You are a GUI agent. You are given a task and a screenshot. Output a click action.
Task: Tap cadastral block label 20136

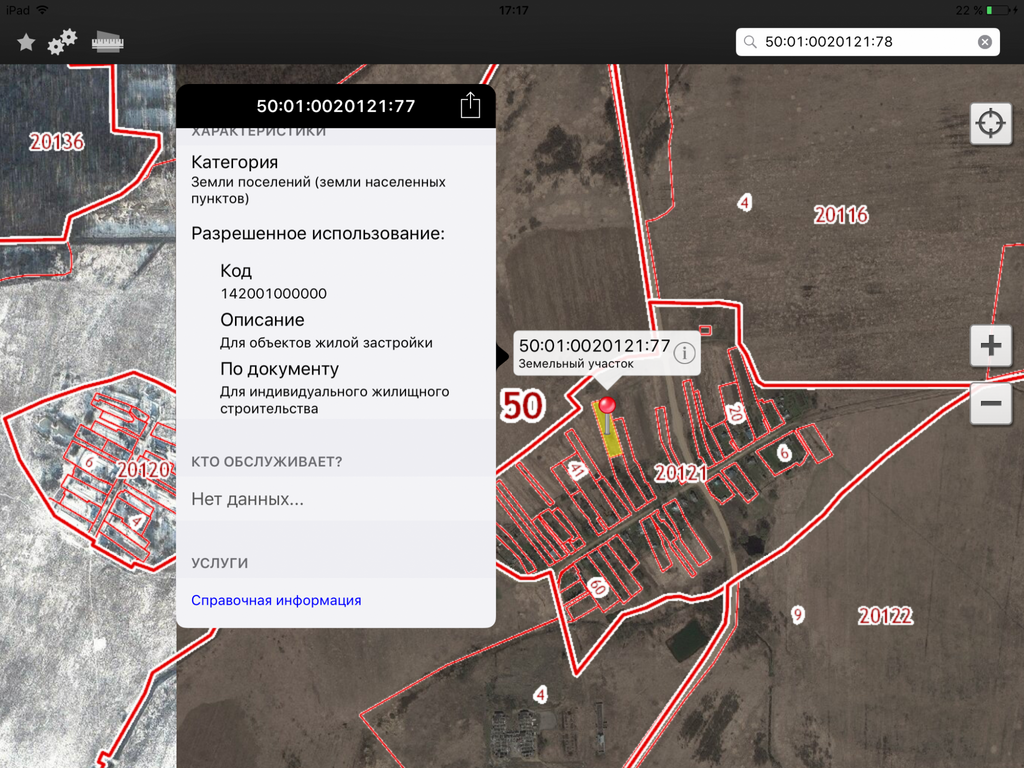[56, 141]
